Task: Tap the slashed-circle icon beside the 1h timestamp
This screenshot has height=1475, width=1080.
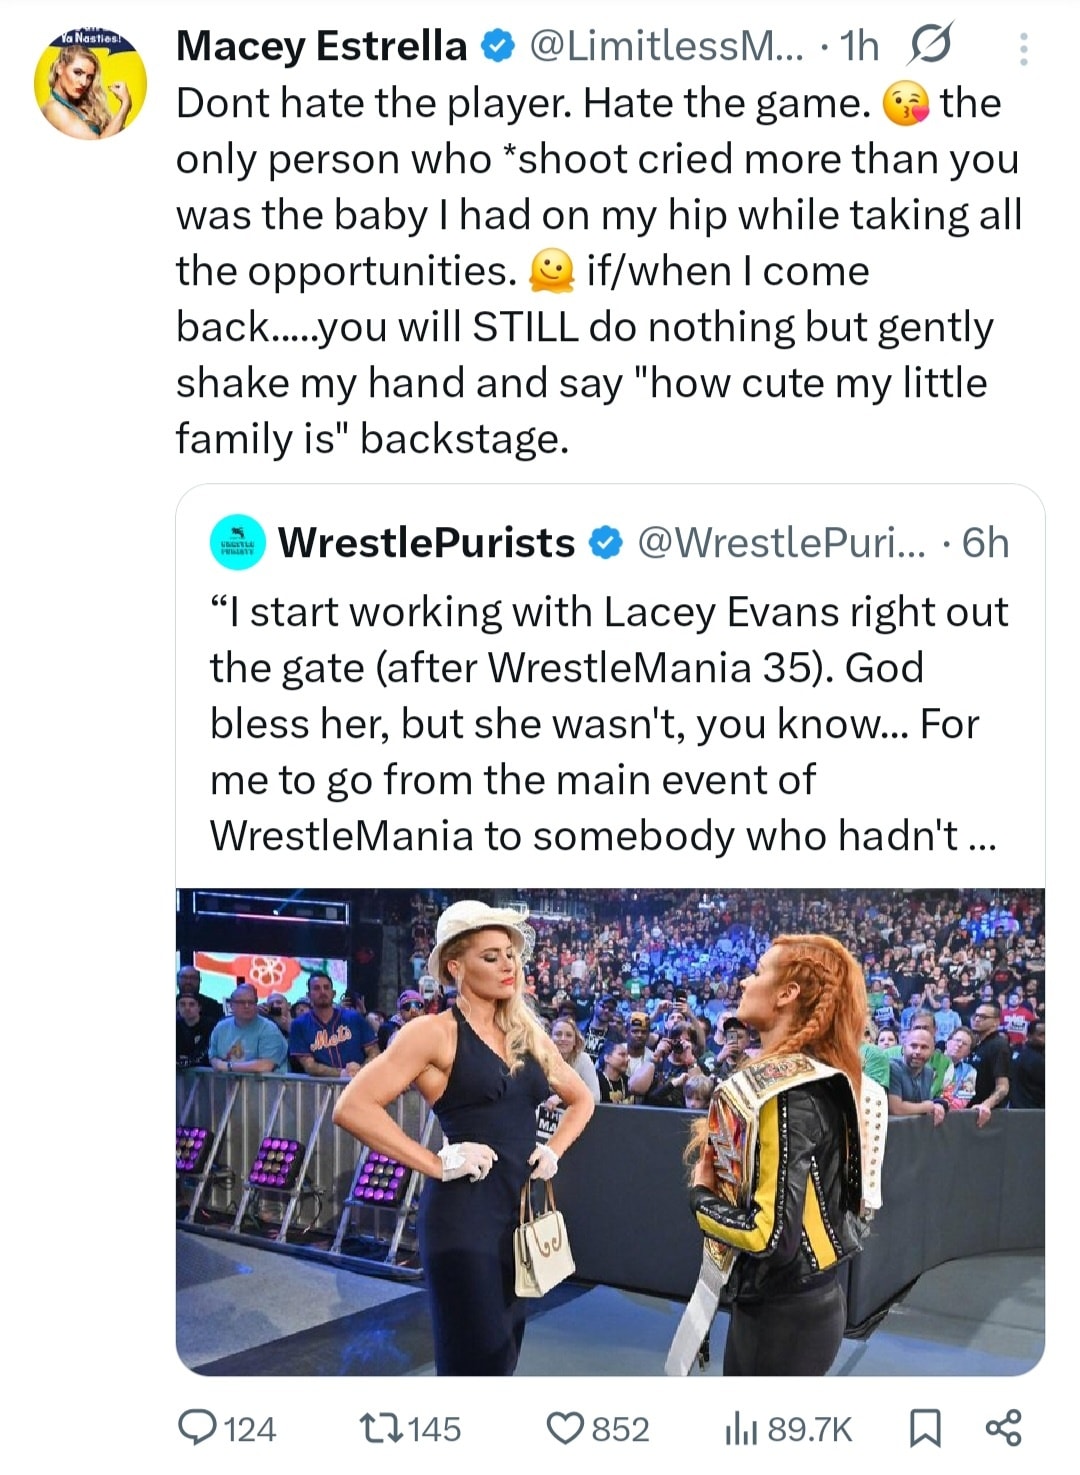Action: click(x=929, y=46)
